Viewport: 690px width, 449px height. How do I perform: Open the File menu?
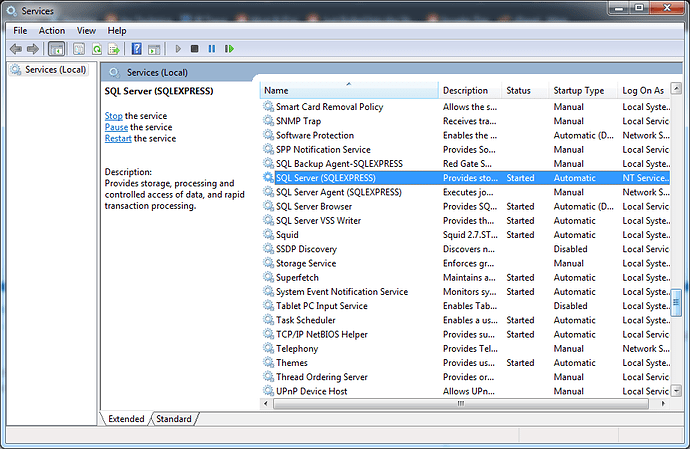pyautogui.click(x=20, y=31)
